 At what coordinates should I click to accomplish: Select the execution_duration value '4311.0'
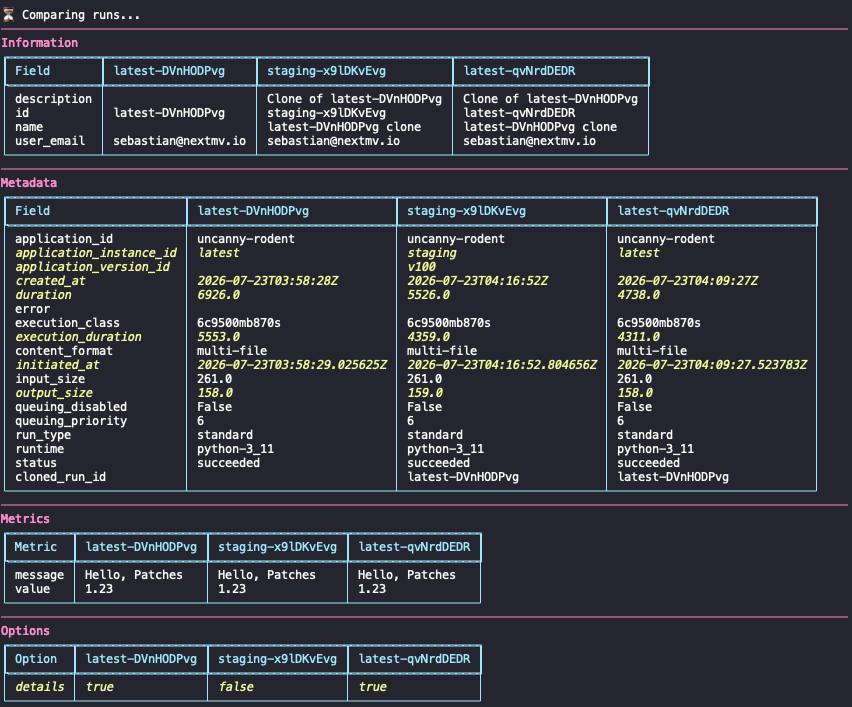click(638, 337)
